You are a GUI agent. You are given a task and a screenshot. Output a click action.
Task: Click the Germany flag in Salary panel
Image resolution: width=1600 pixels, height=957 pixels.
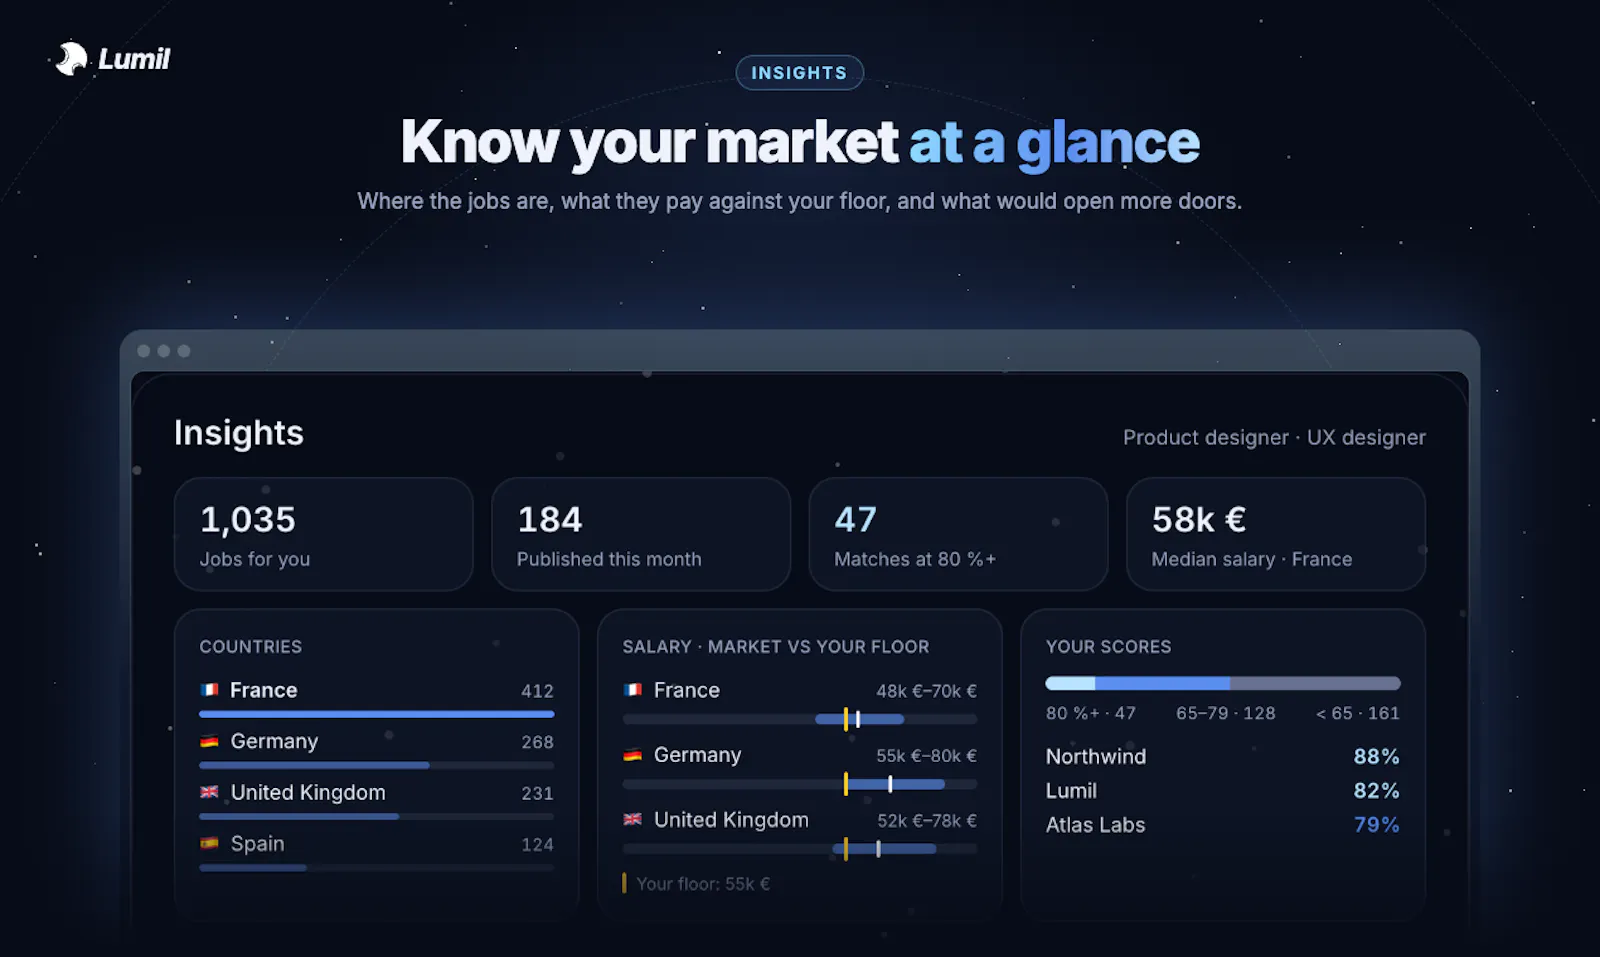[x=632, y=755]
